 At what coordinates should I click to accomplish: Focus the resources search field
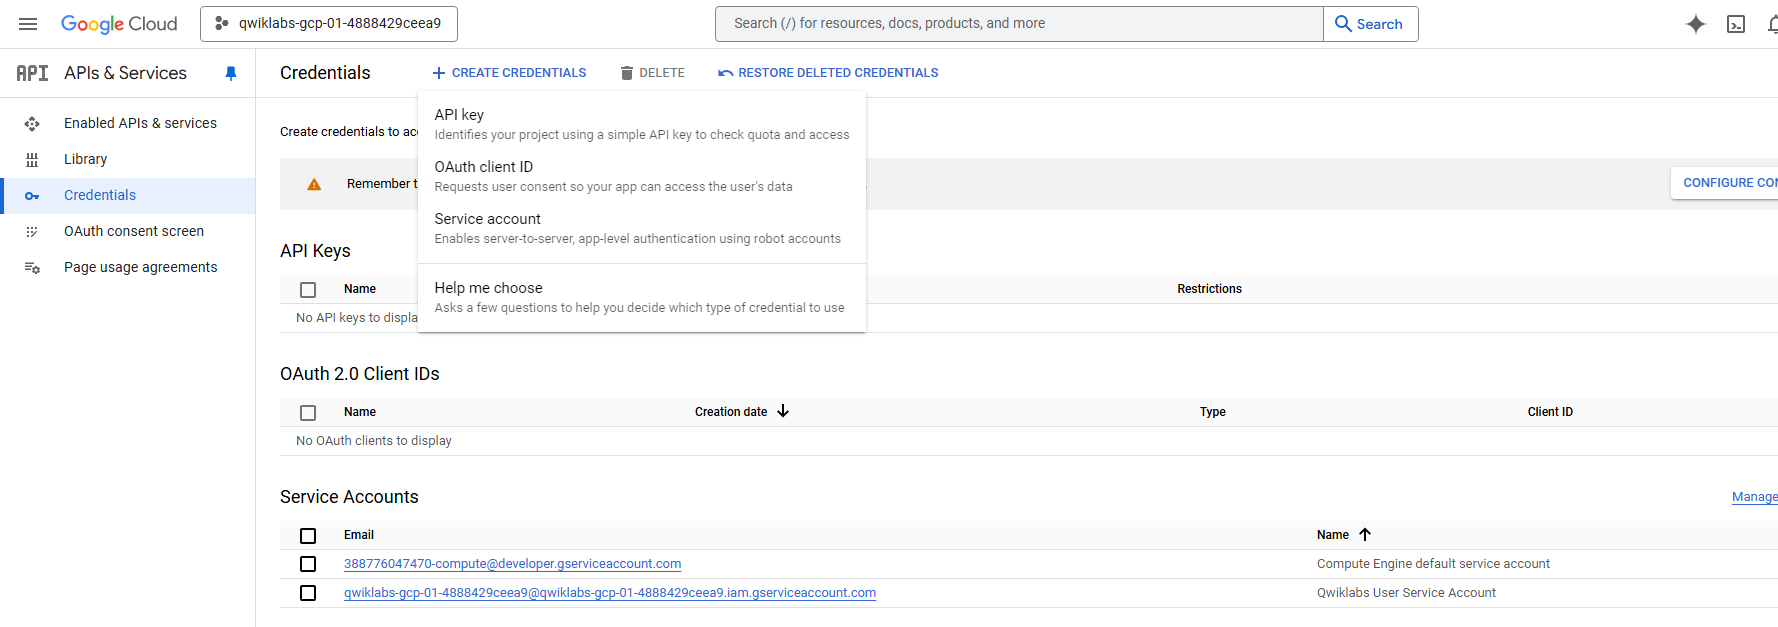tap(1019, 24)
